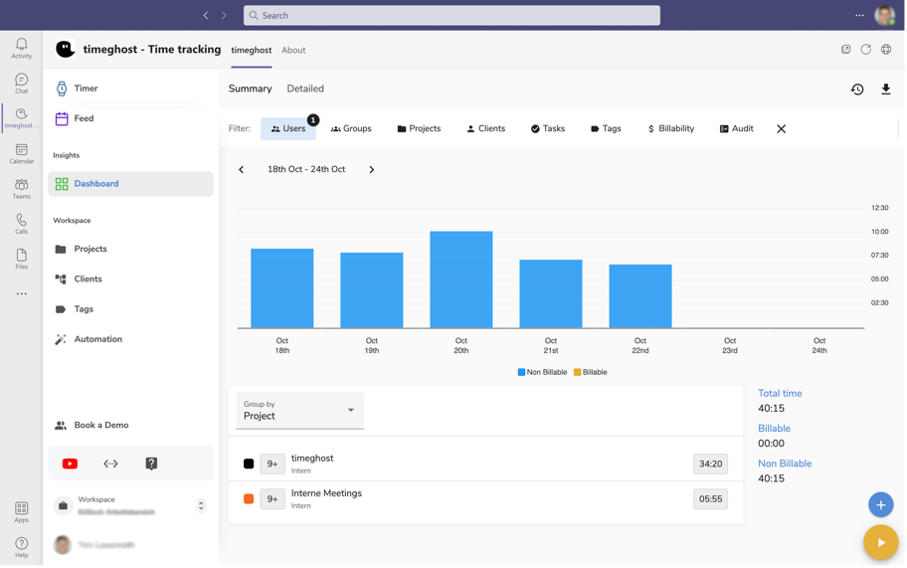Click the blue plus add button
Image resolution: width=907 pixels, height=568 pixels.
click(880, 505)
